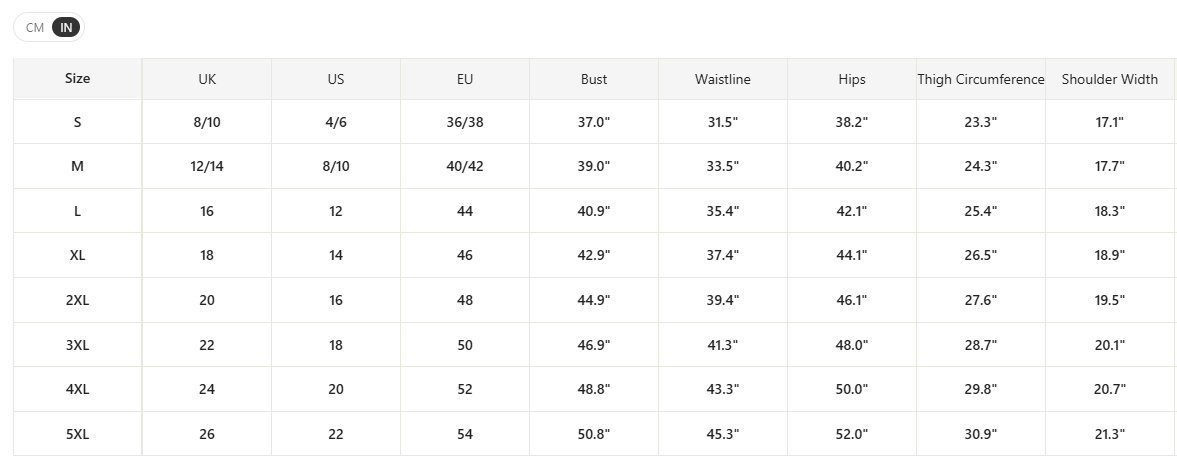
Task: Switch units to CM
Action: 35,28
